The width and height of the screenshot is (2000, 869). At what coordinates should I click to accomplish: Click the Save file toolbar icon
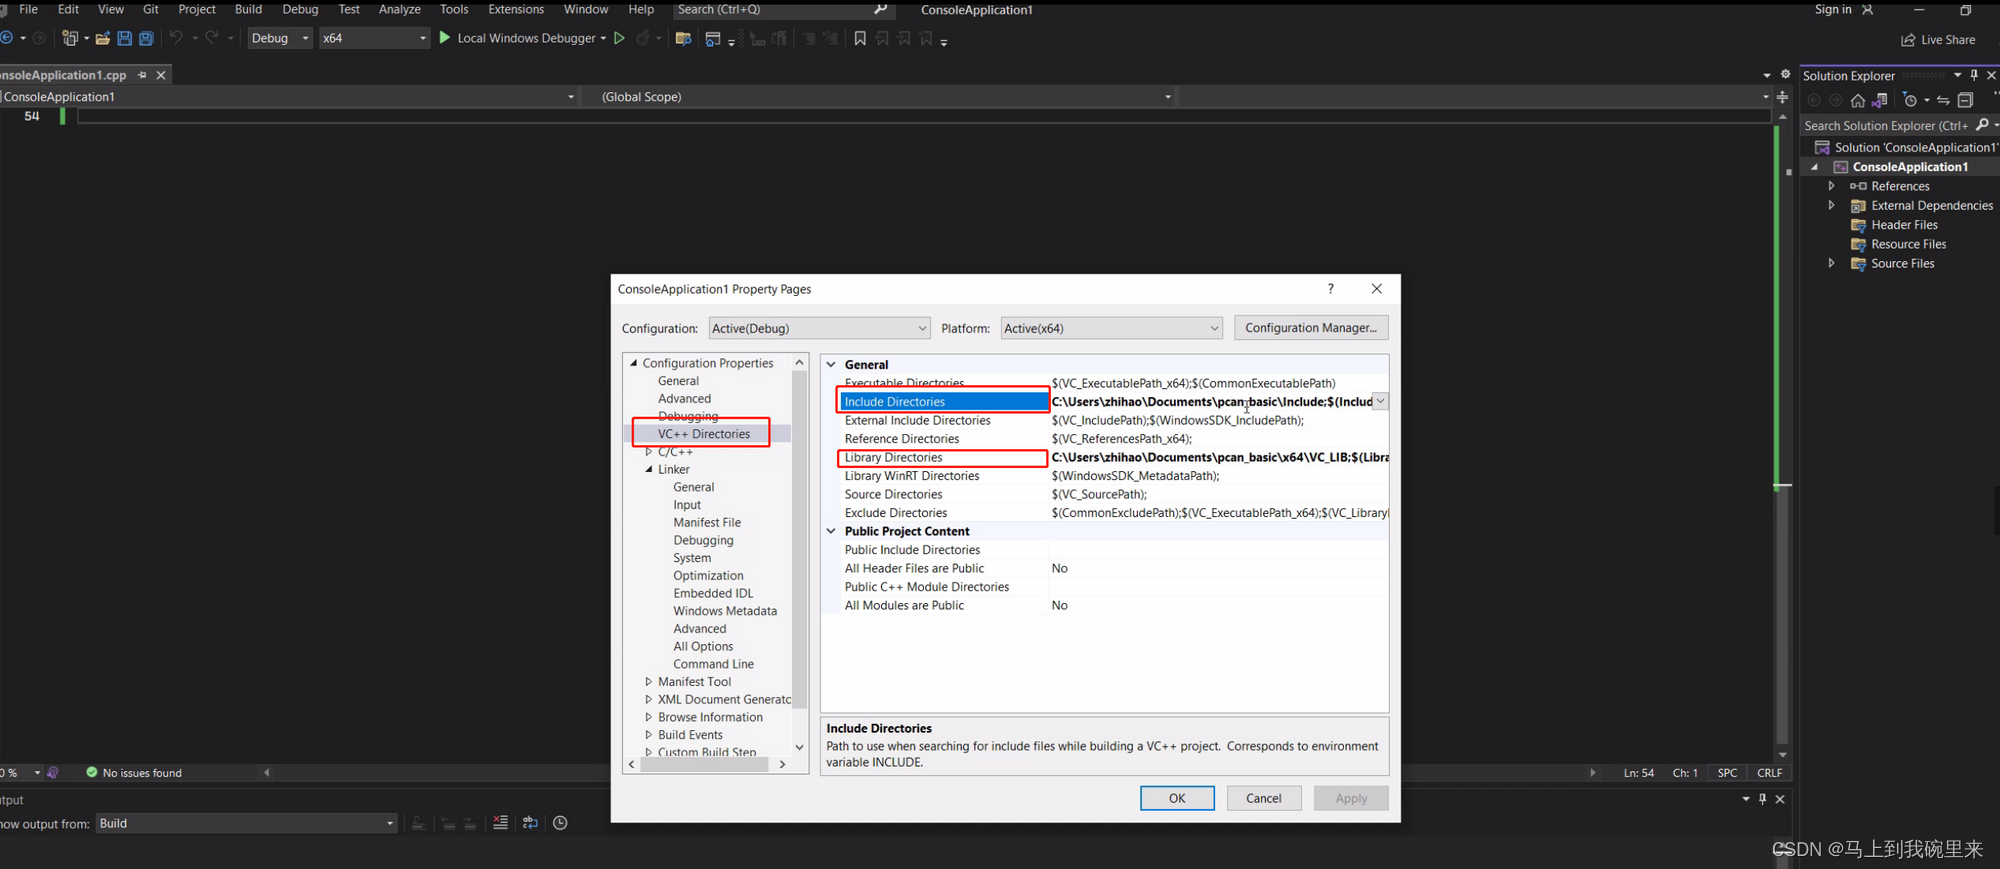point(124,38)
